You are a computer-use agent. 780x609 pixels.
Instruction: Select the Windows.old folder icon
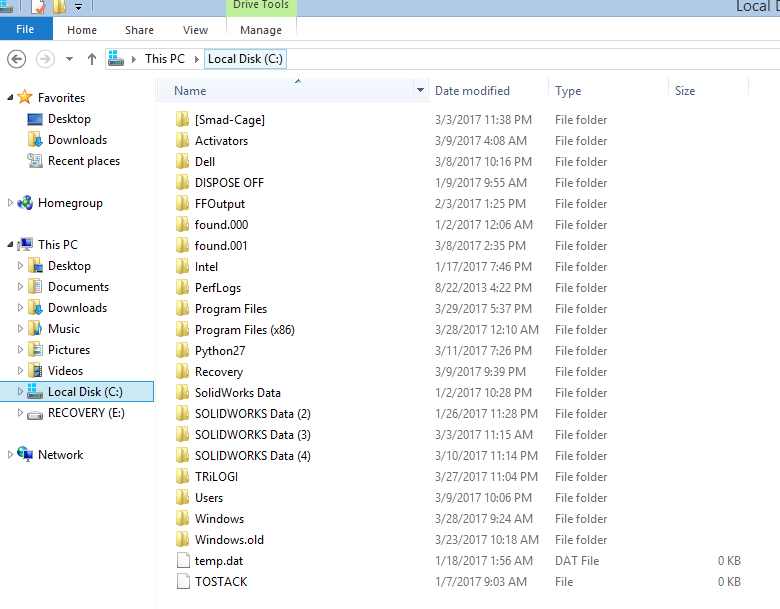pos(183,539)
